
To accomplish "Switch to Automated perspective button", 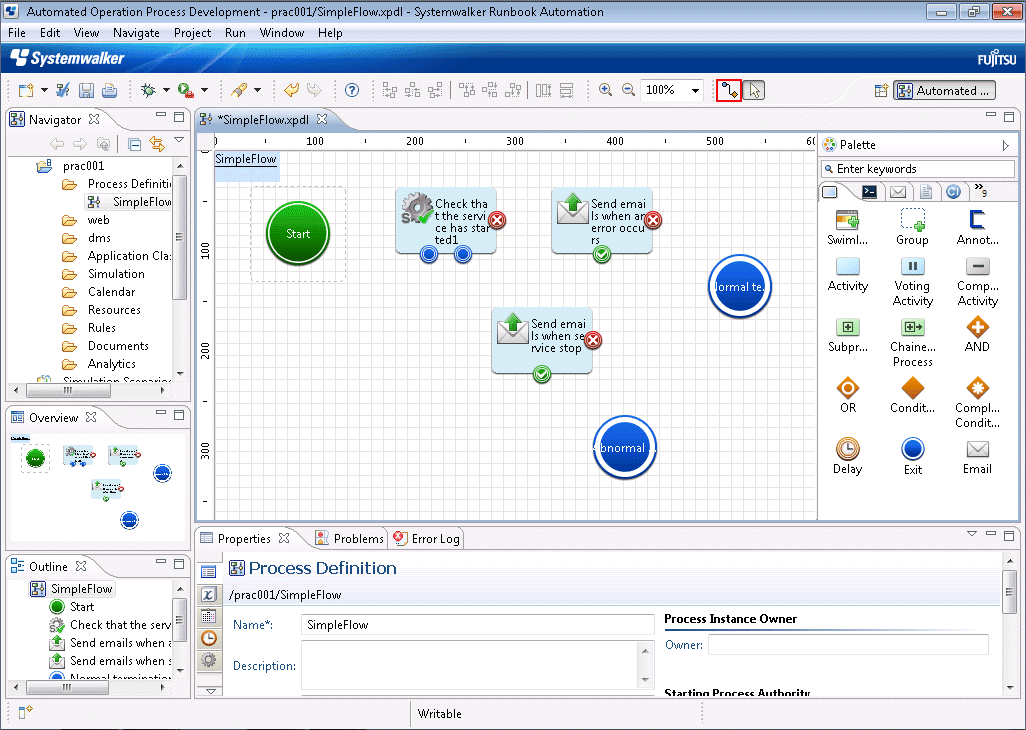I will (944, 91).
